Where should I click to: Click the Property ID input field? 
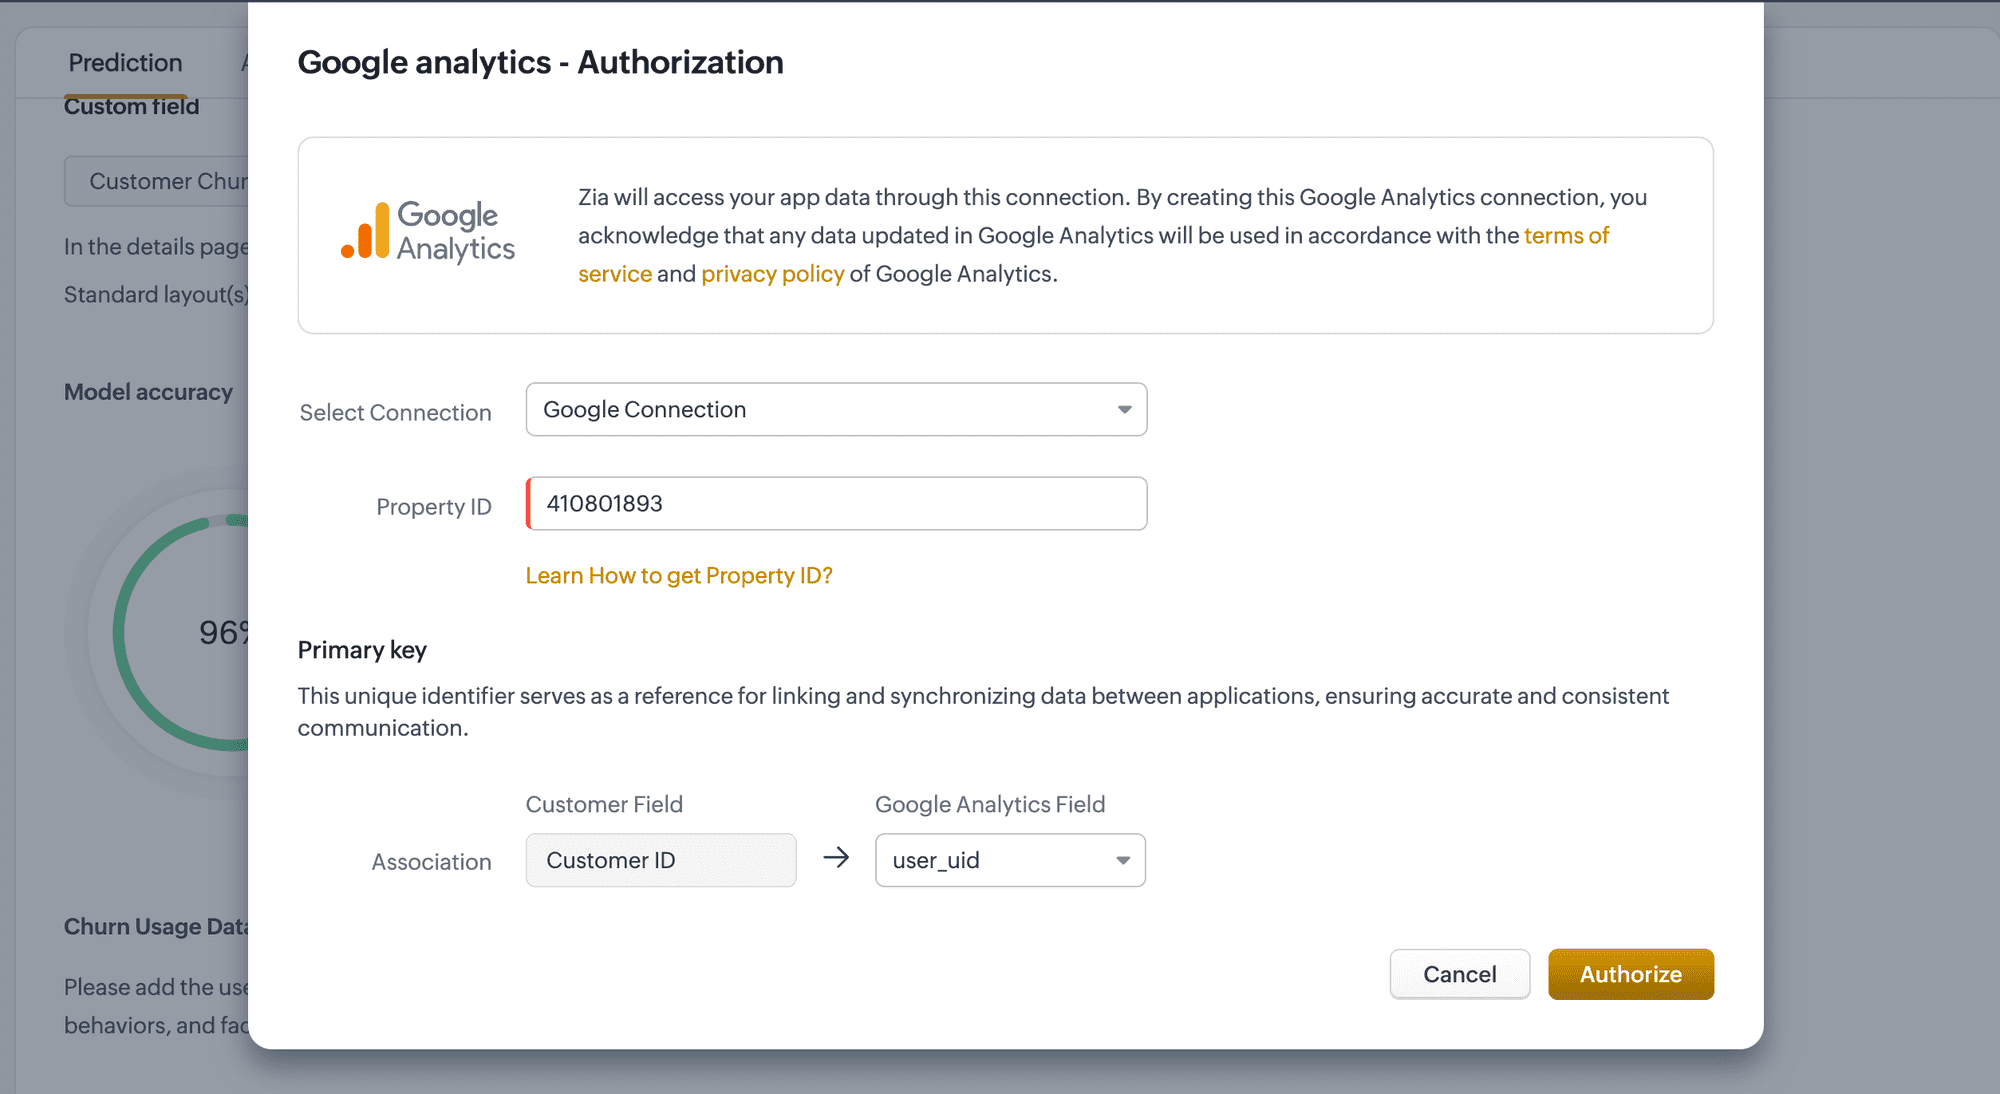point(836,504)
